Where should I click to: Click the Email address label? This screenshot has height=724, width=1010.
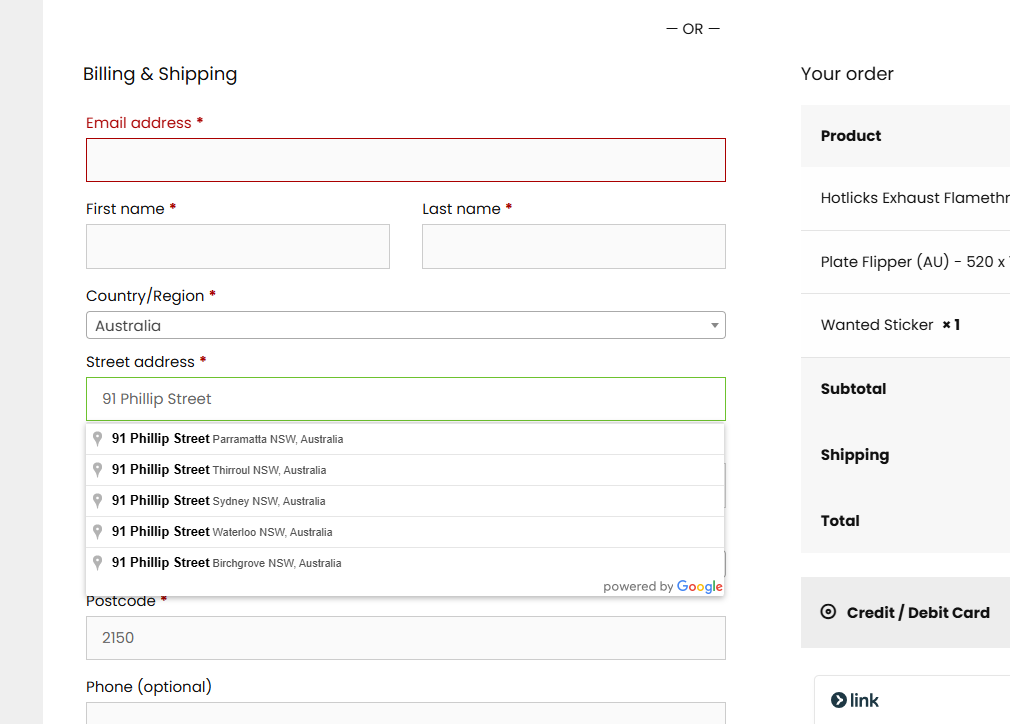[x=138, y=123]
